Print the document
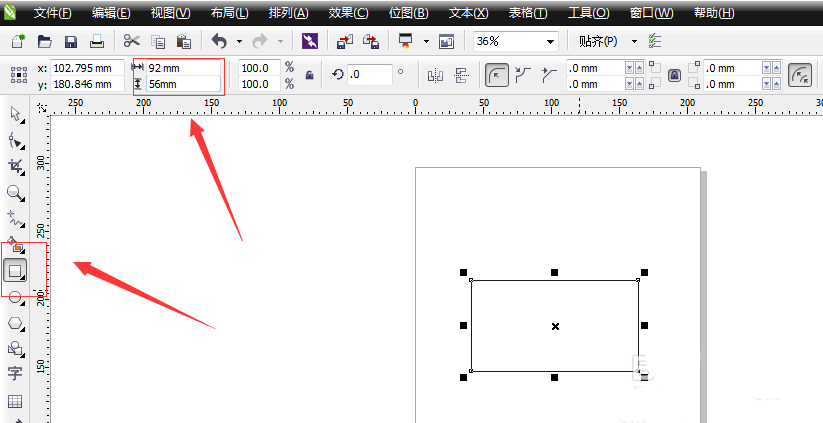 97,41
